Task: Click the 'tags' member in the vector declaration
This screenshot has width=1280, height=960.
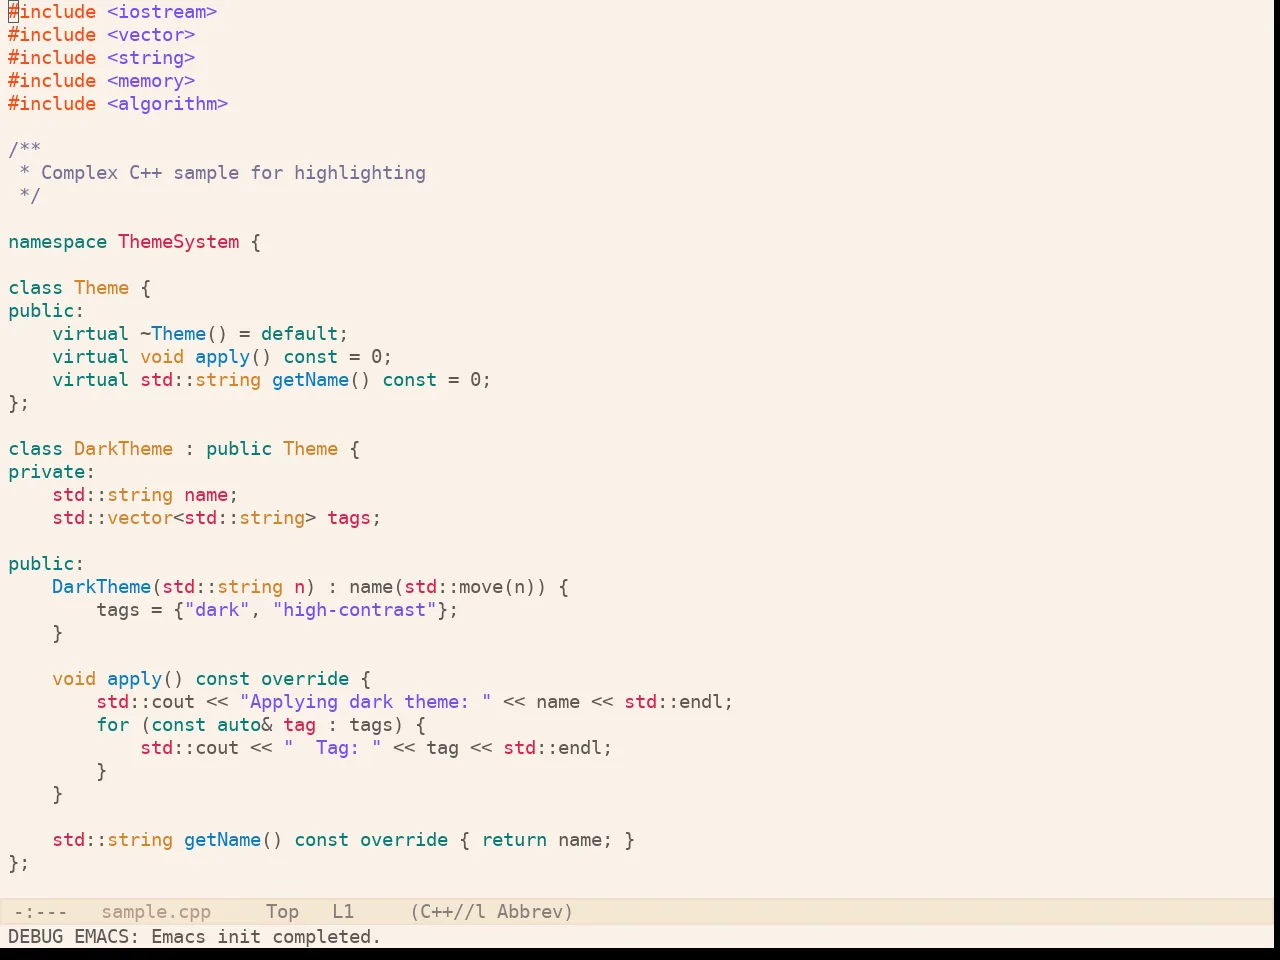Action: point(349,518)
